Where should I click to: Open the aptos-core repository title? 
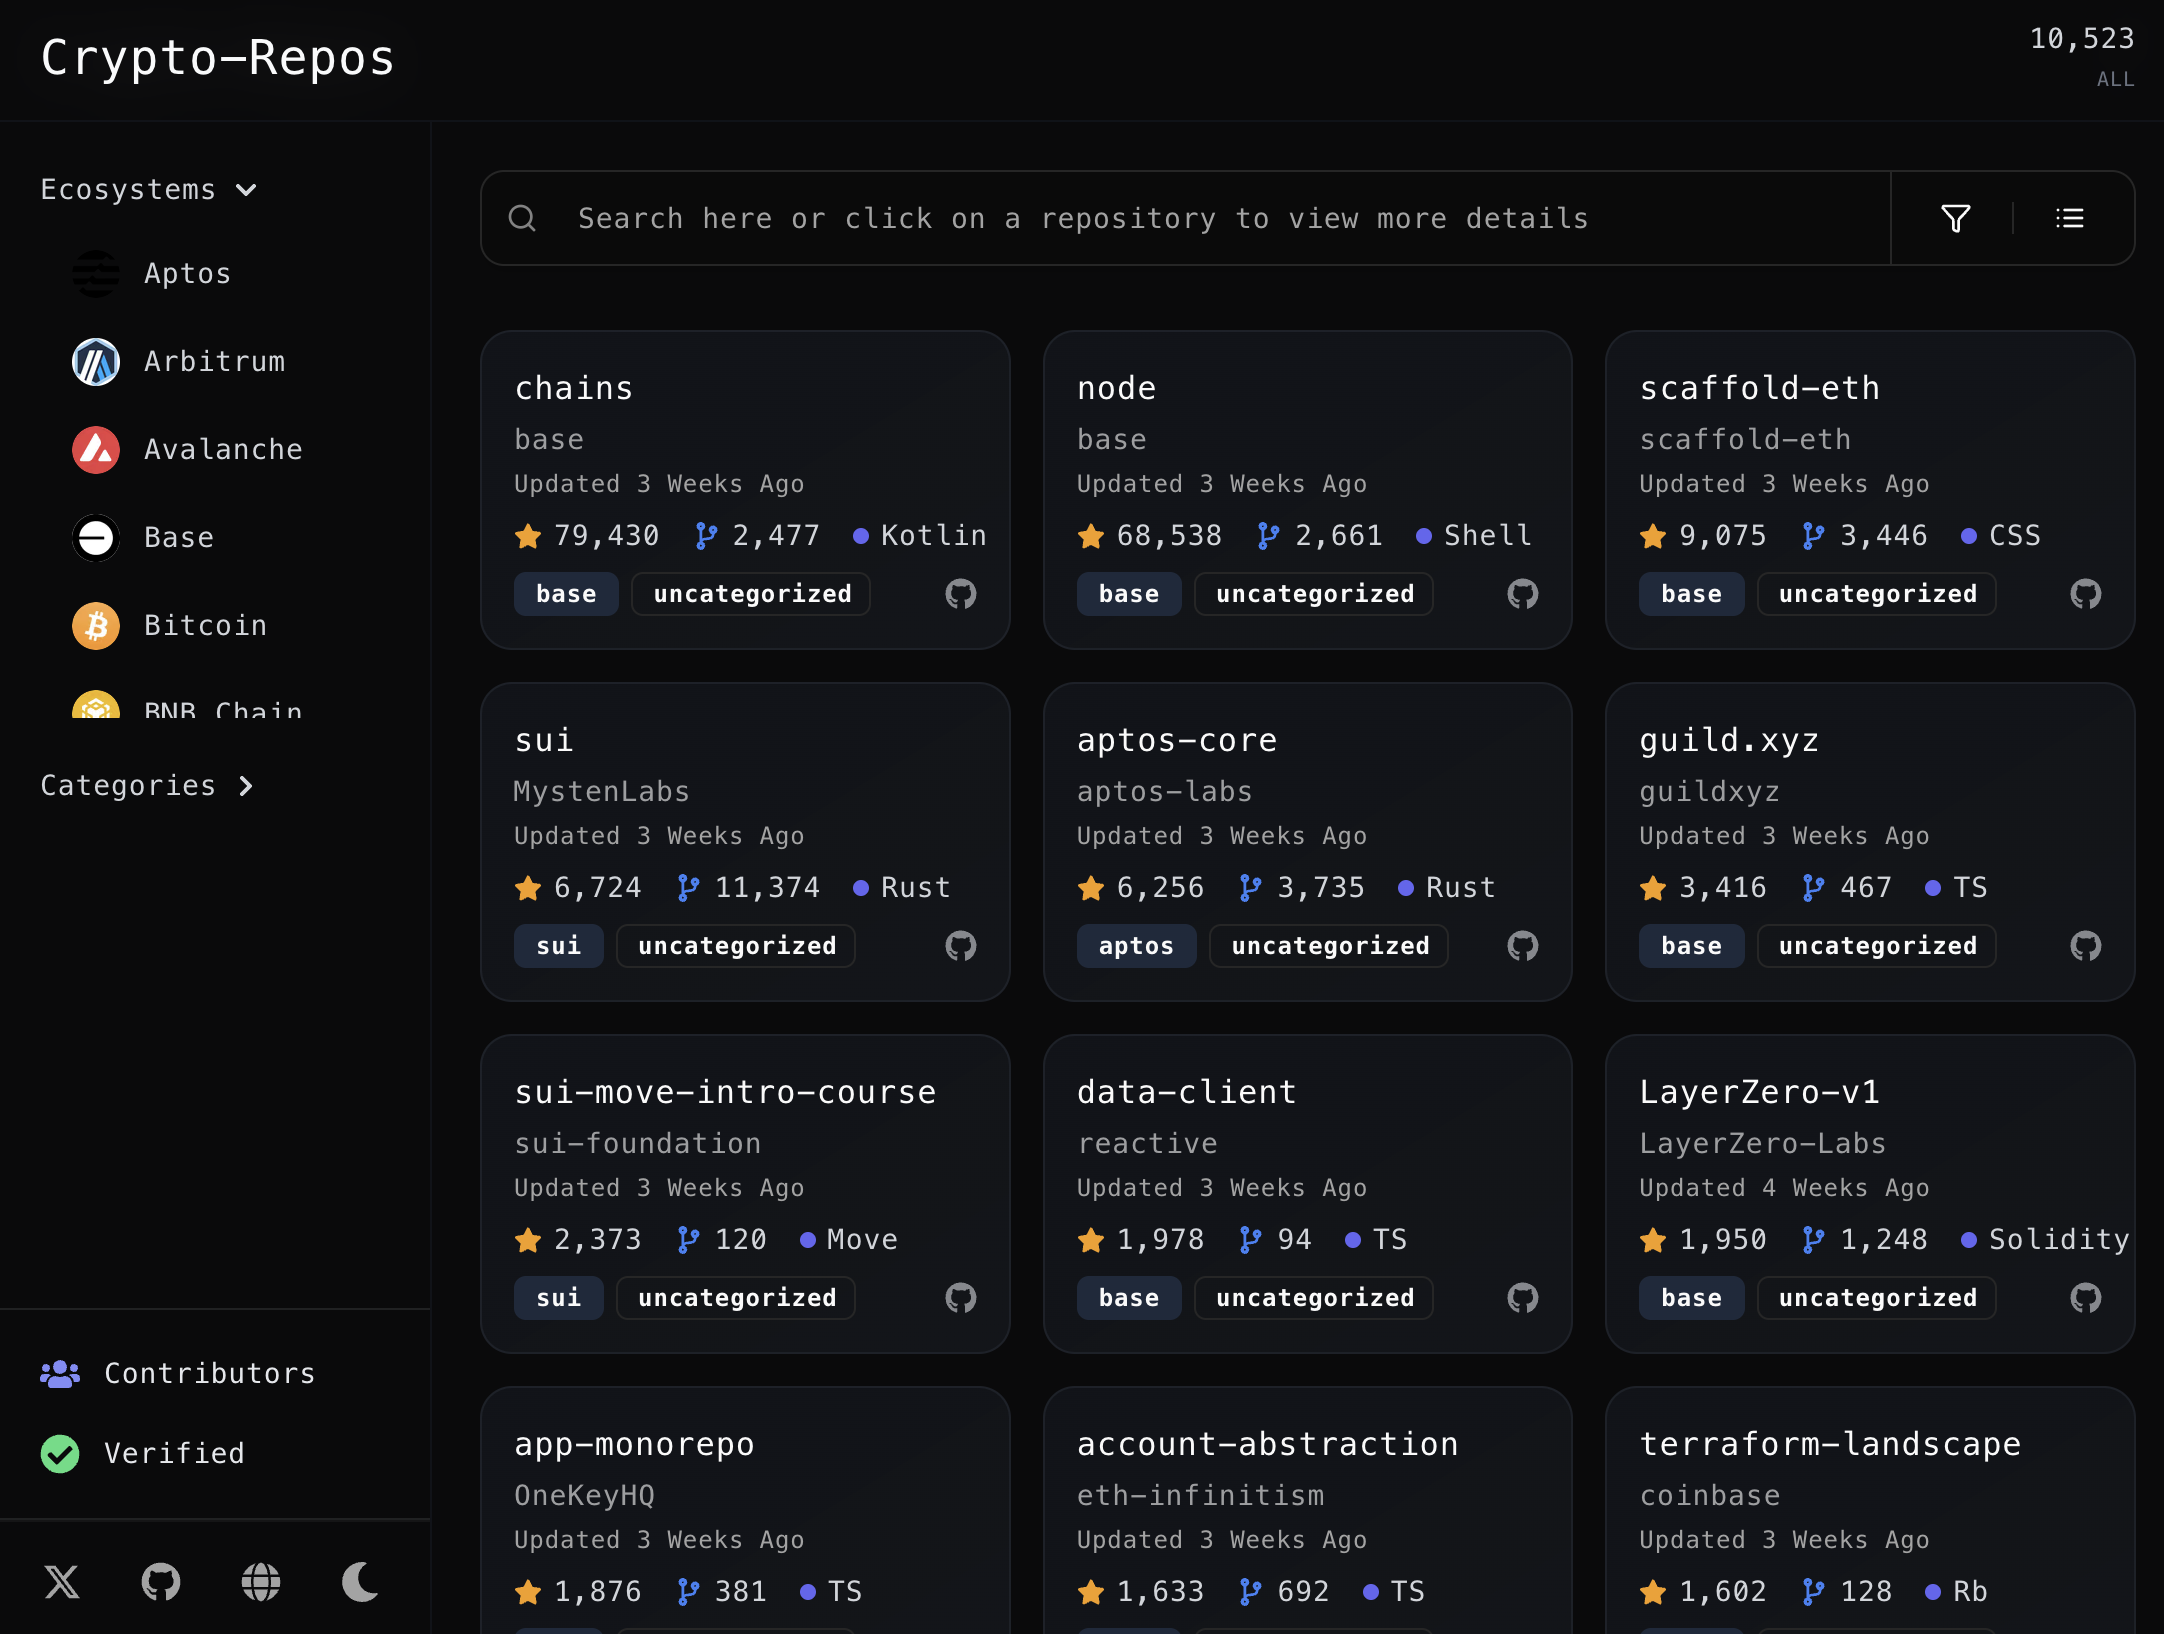click(x=1177, y=740)
